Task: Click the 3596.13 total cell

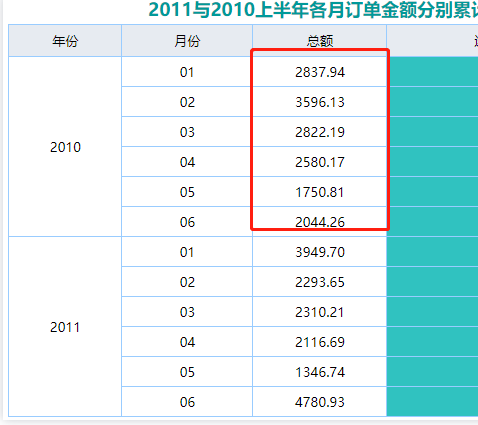Action: [319, 102]
